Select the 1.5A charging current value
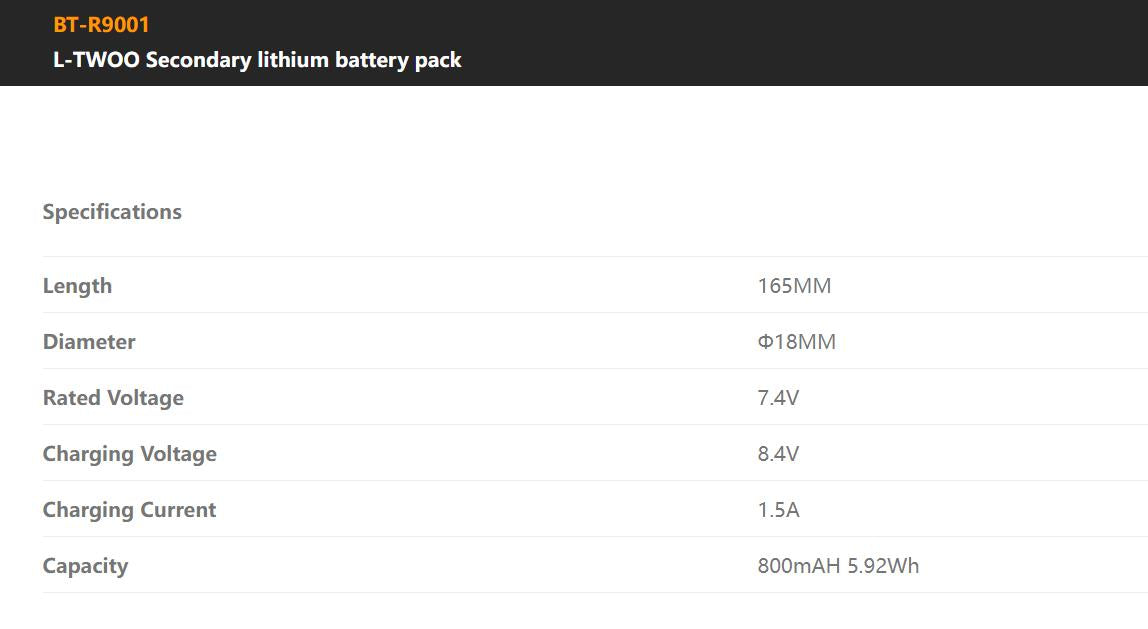The height and width of the screenshot is (629, 1148). [778, 510]
